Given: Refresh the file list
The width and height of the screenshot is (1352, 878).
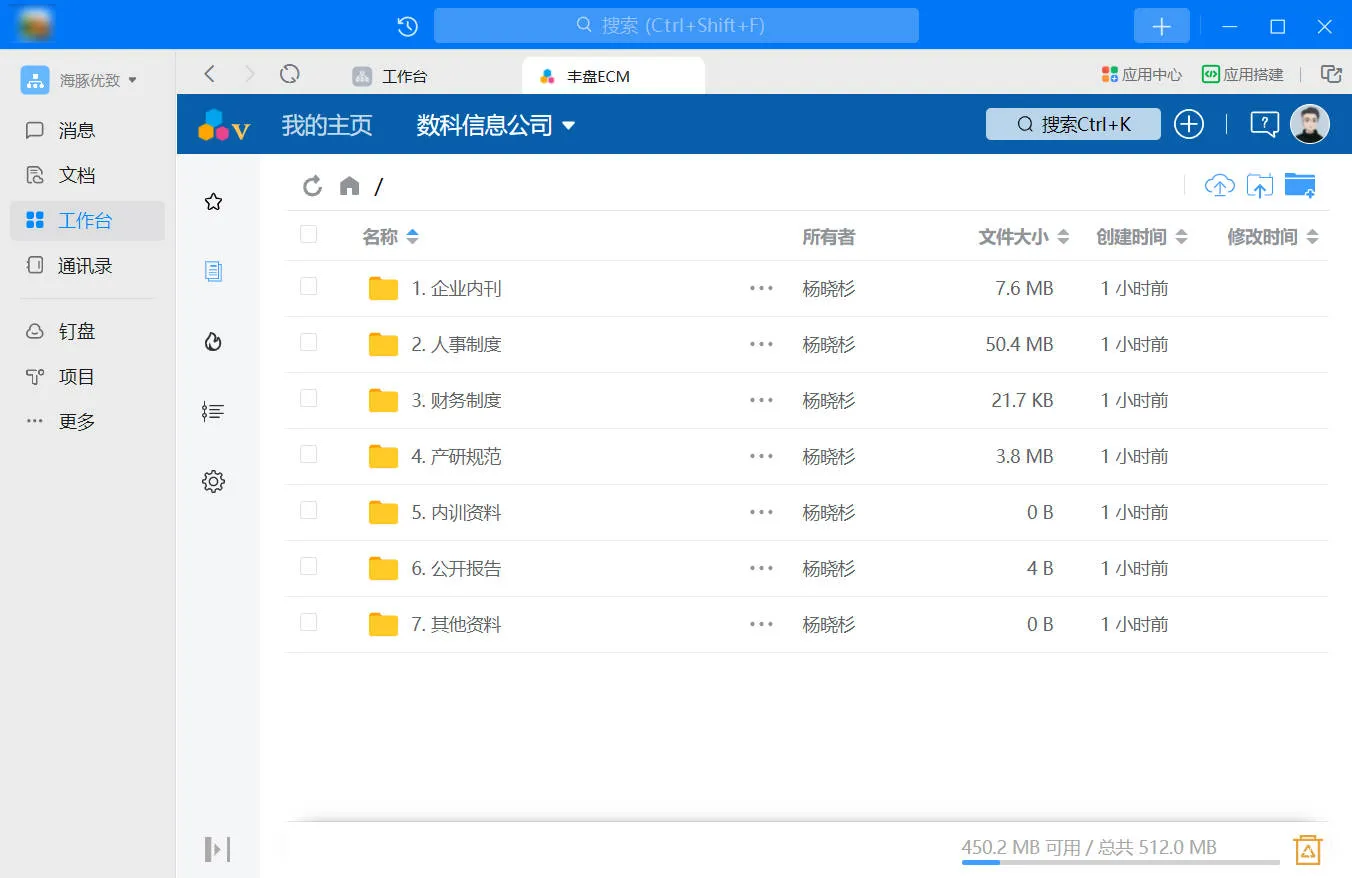Looking at the screenshot, I should pyautogui.click(x=312, y=186).
